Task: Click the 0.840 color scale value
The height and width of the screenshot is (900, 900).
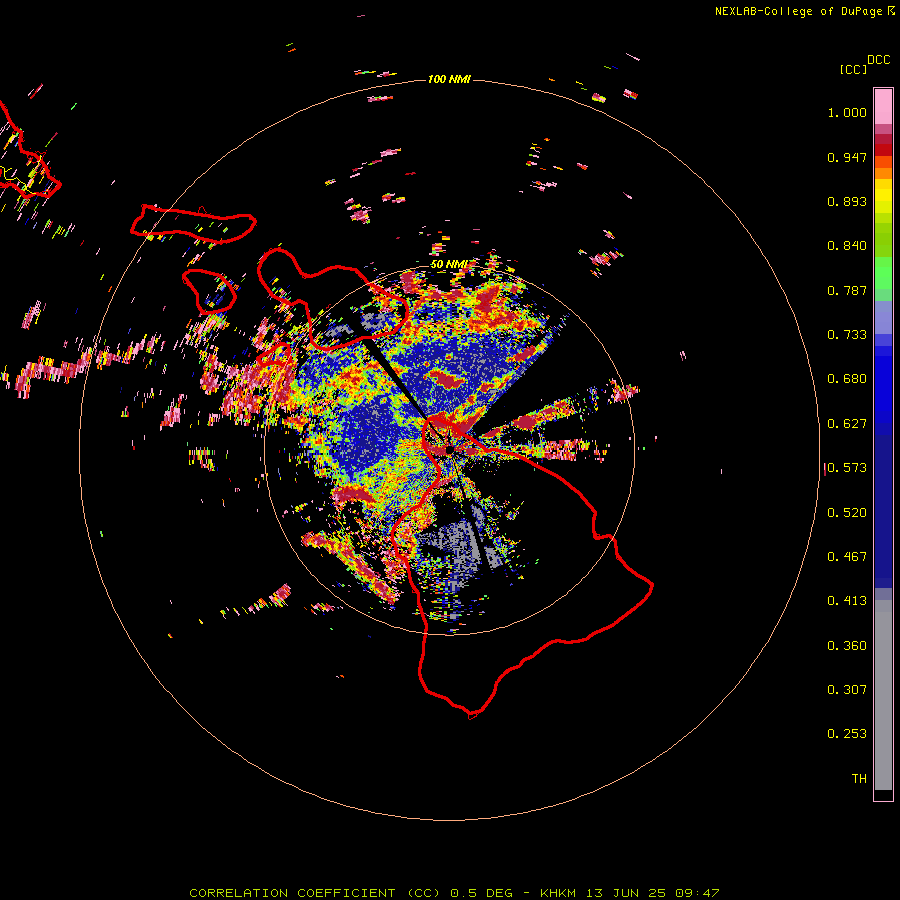Action: click(x=847, y=246)
